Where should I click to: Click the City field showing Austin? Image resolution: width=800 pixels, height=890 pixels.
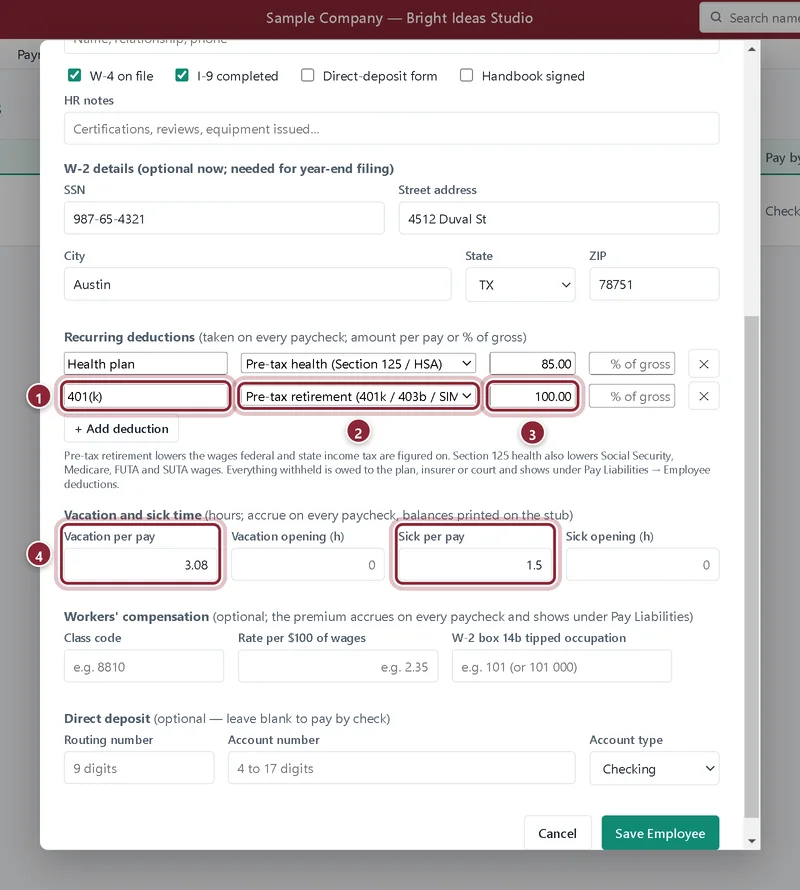(x=258, y=284)
